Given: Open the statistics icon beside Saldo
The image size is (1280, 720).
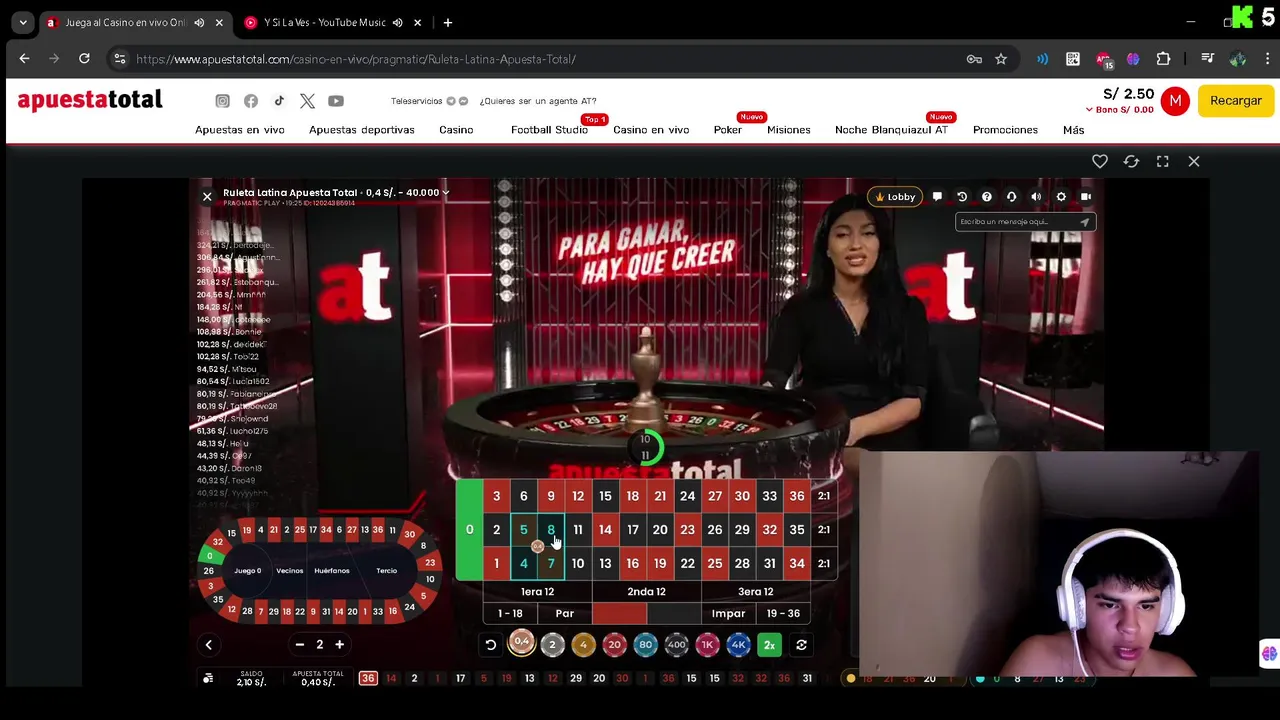Looking at the screenshot, I should (x=208, y=678).
